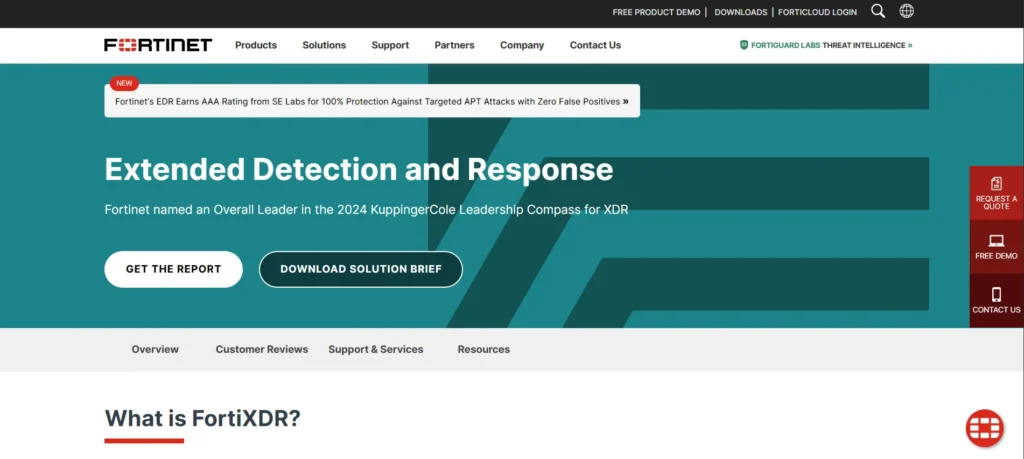Click the Fortinet logo
Screen dimensions: 1024x459
158,45
